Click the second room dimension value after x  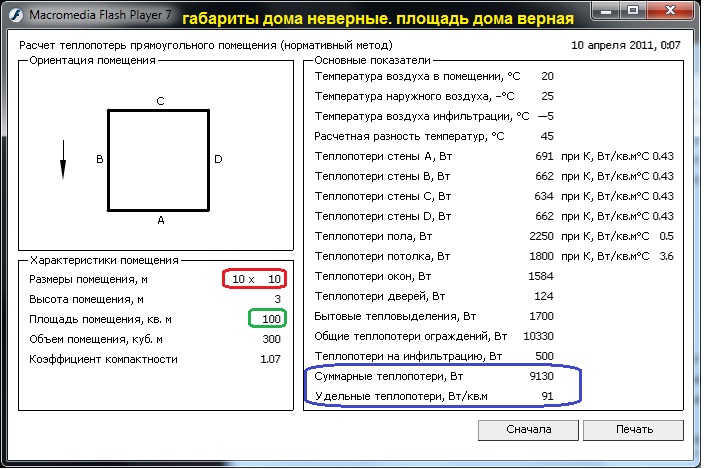(x=273, y=278)
